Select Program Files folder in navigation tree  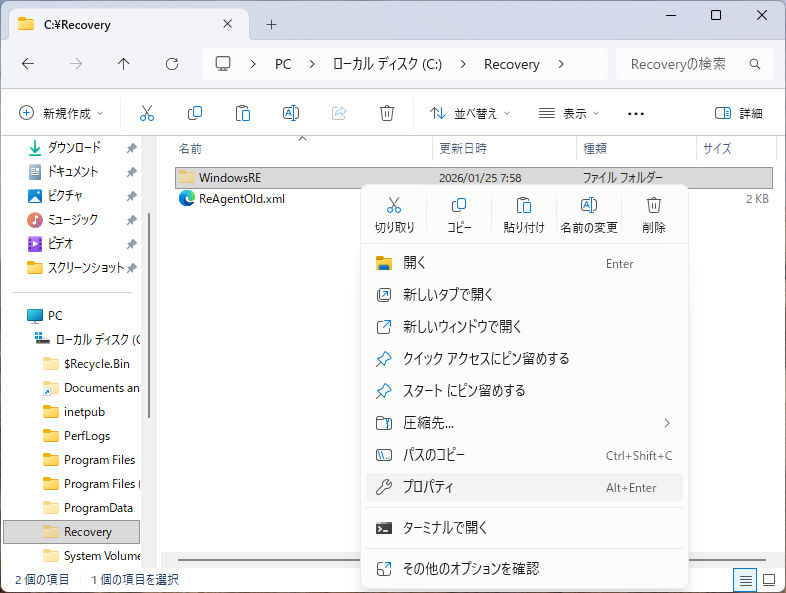[x=98, y=460]
